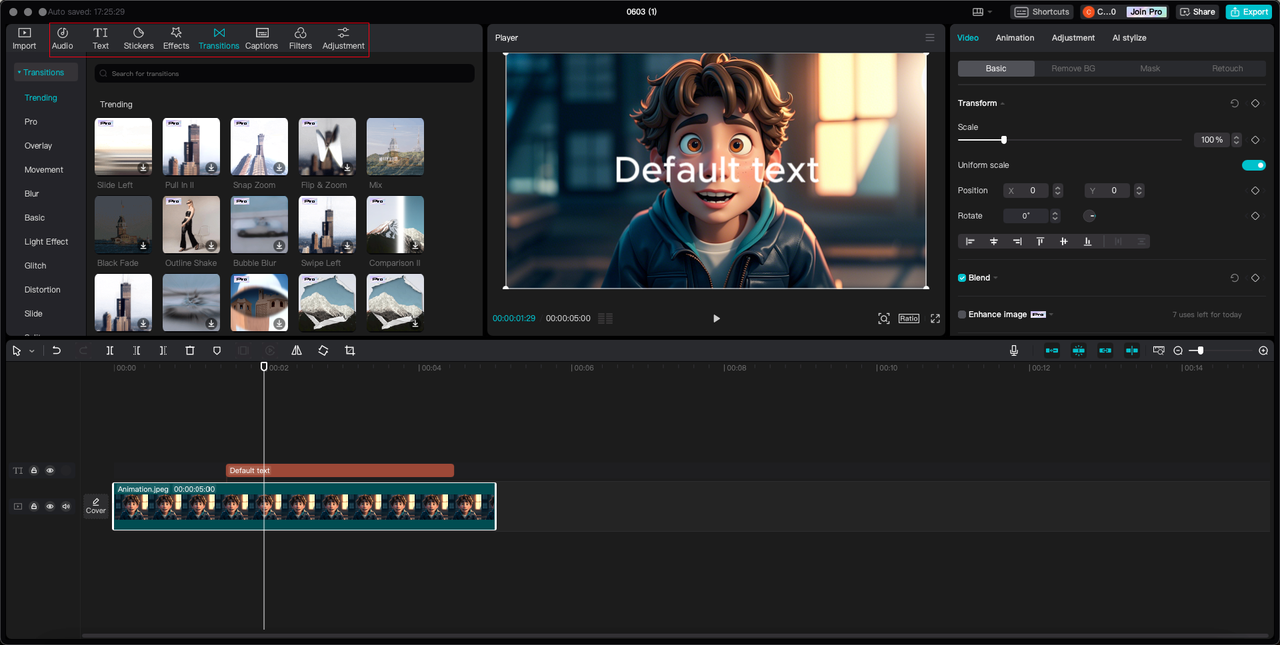This screenshot has width=1280, height=645.
Task: Zoom out the timeline with minus icon
Action: point(1178,351)
